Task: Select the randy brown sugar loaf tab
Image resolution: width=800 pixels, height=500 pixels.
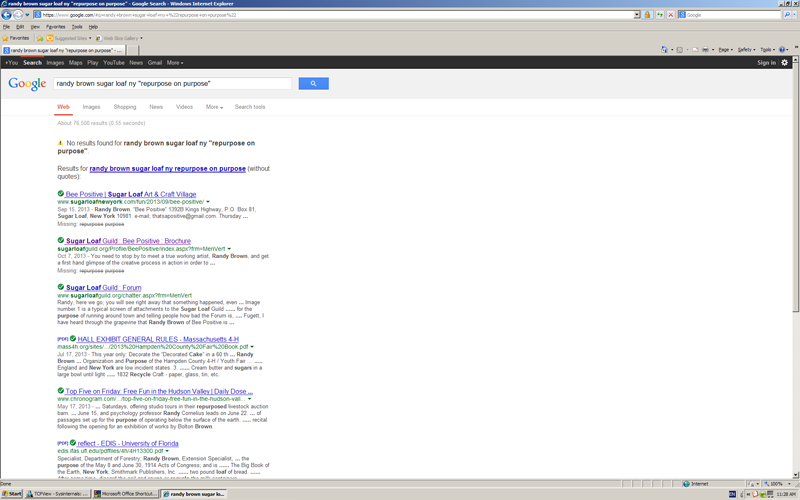Action: 63,50
